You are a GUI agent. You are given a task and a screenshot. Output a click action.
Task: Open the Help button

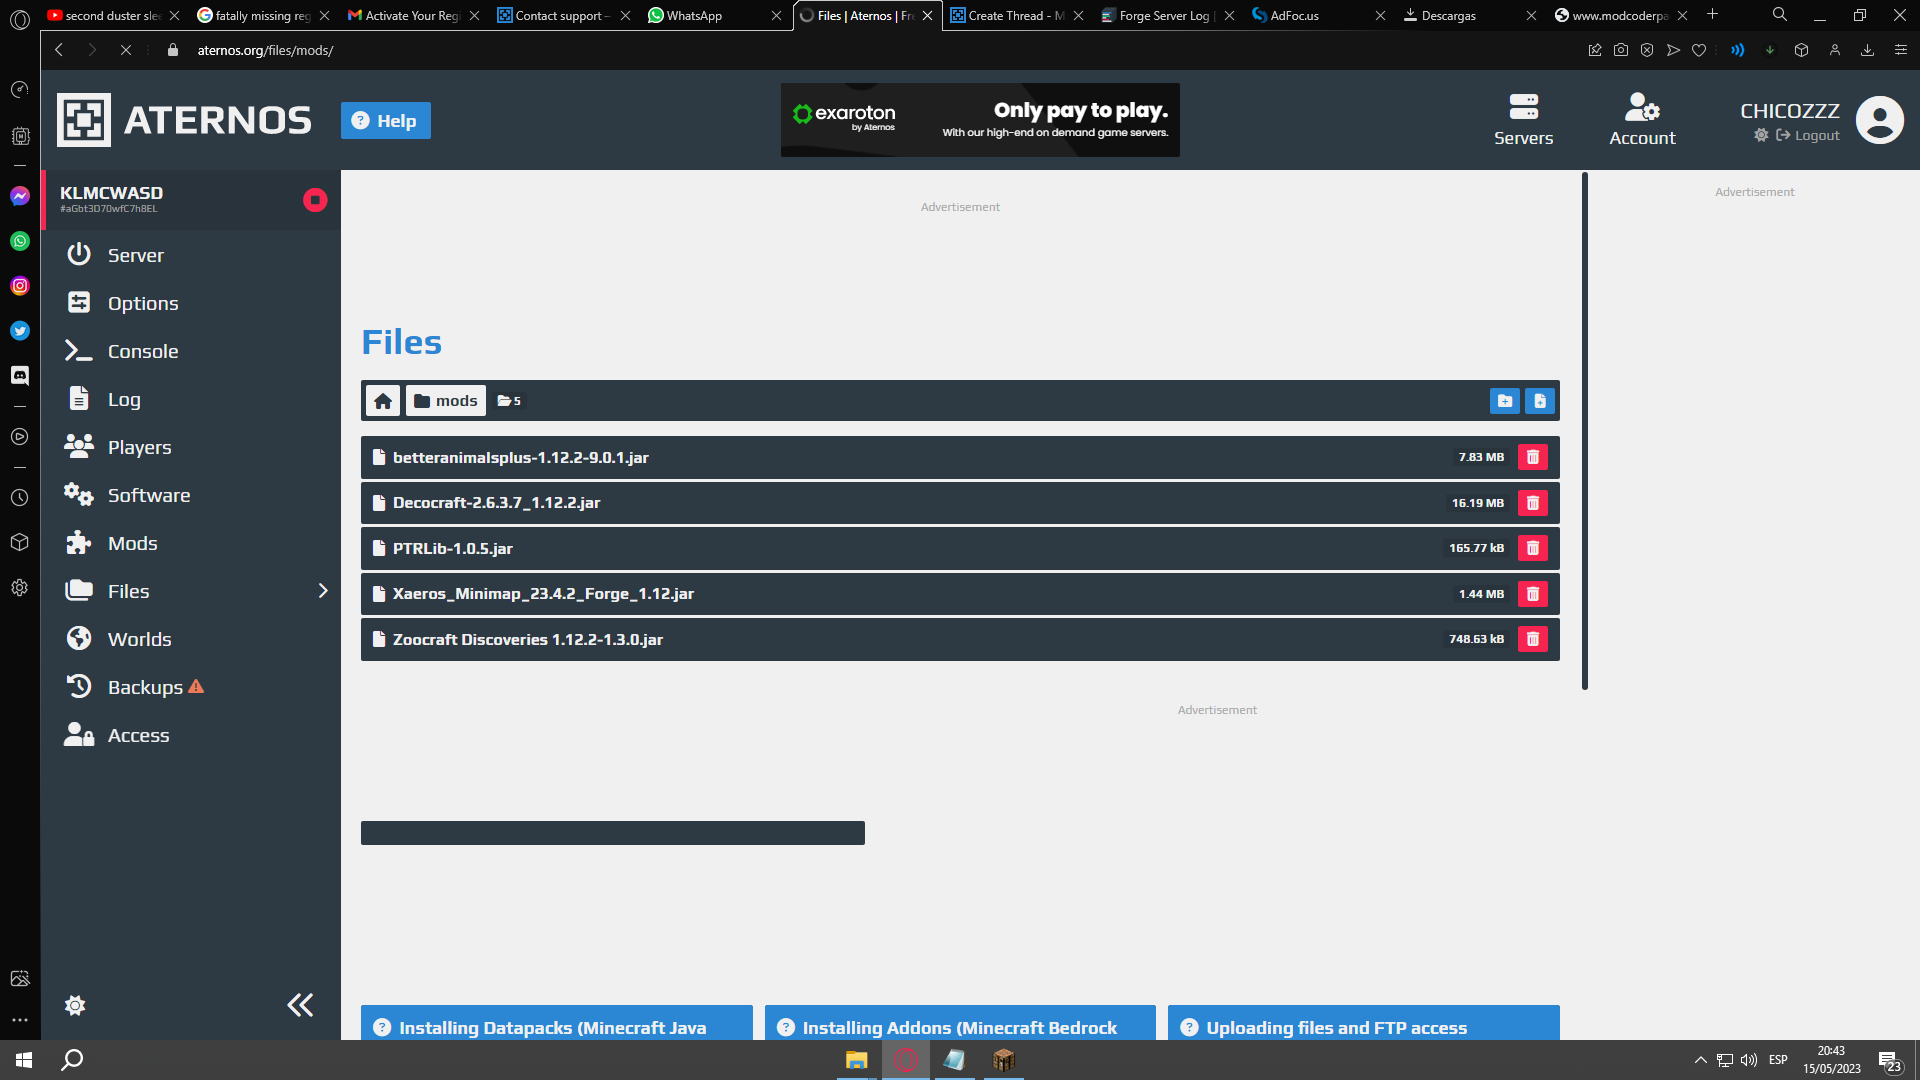pyautogui.click(x=386, y=121)
